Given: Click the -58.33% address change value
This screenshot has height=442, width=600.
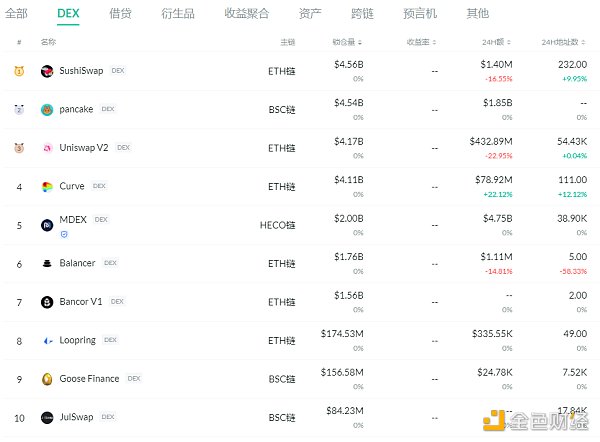Looking at the screenshot, I should click(x=573, y=271).
